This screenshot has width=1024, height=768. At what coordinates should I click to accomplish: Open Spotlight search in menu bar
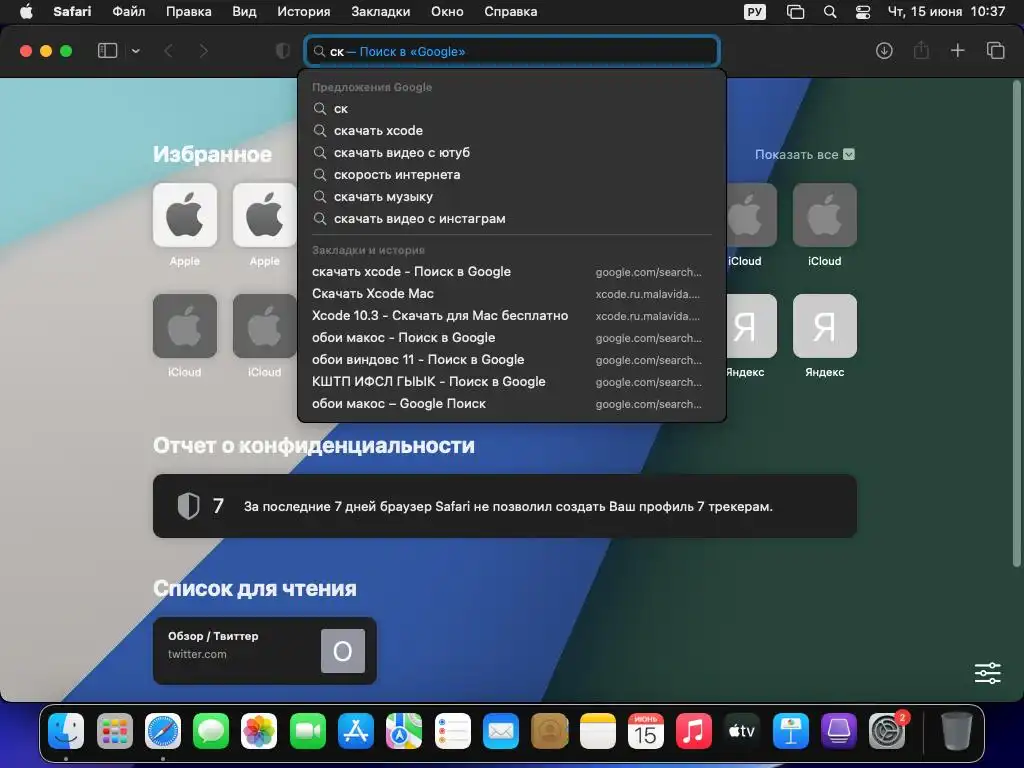[x=830, y=12]
